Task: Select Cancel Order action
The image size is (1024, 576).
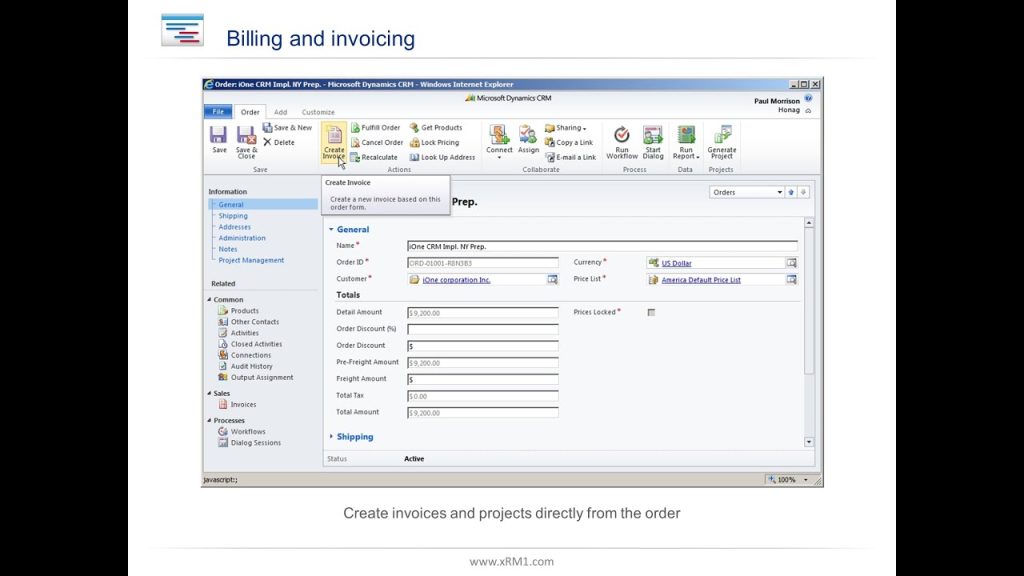Action: 377,142
